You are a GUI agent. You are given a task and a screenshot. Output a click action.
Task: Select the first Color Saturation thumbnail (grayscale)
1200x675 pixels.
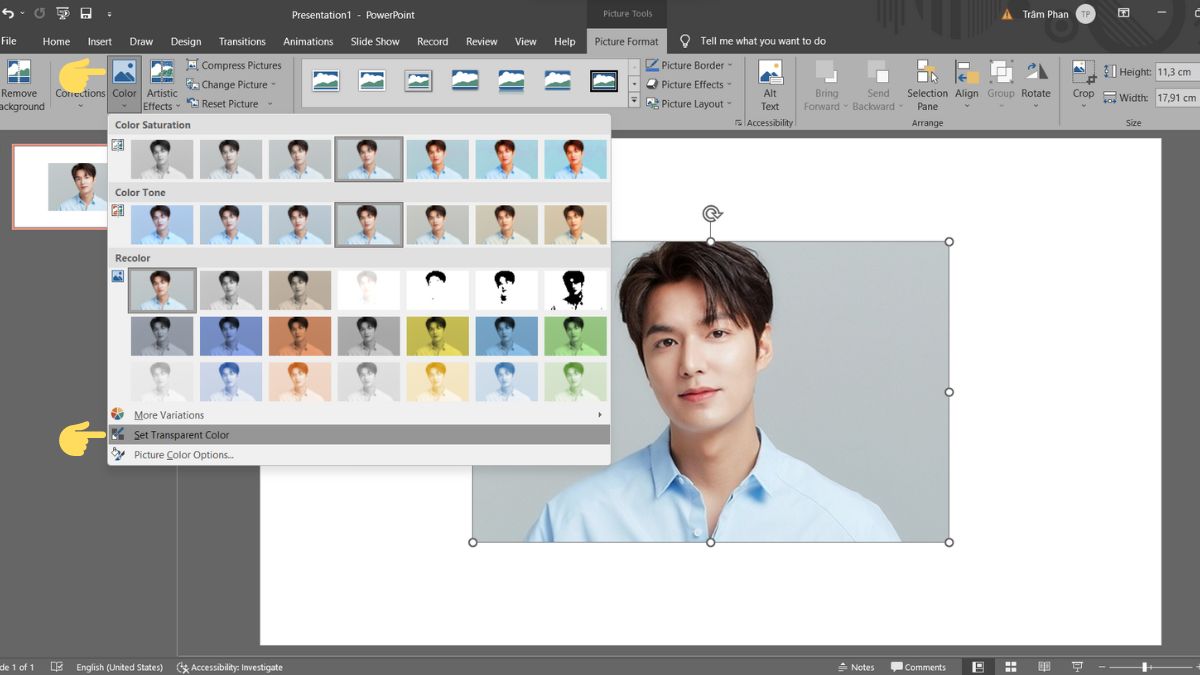tap(161, 159)
